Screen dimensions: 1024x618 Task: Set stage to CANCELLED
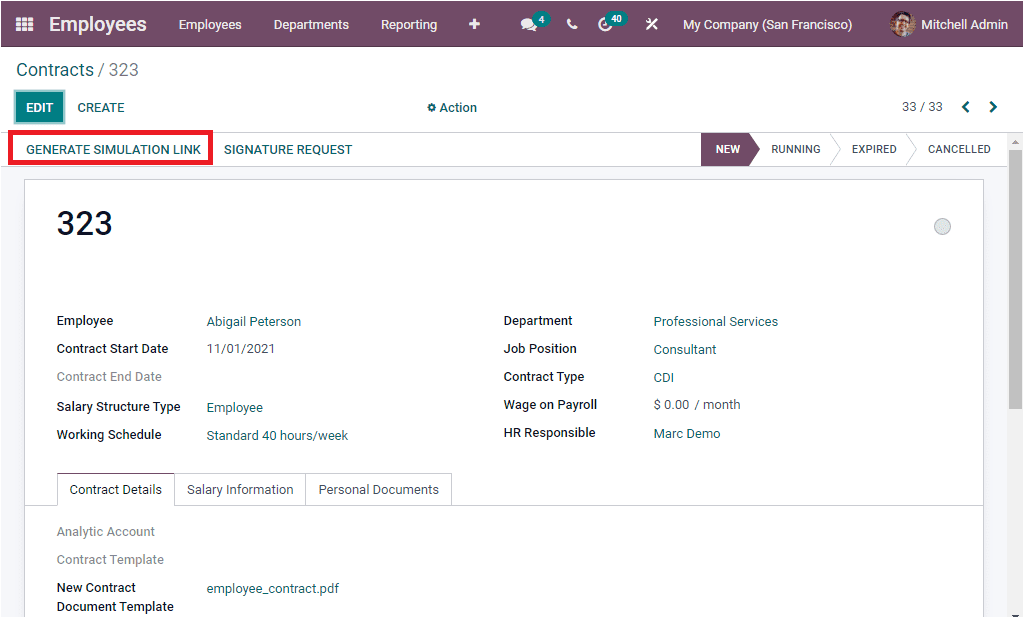pyautogui.click(x=956, y=149)
